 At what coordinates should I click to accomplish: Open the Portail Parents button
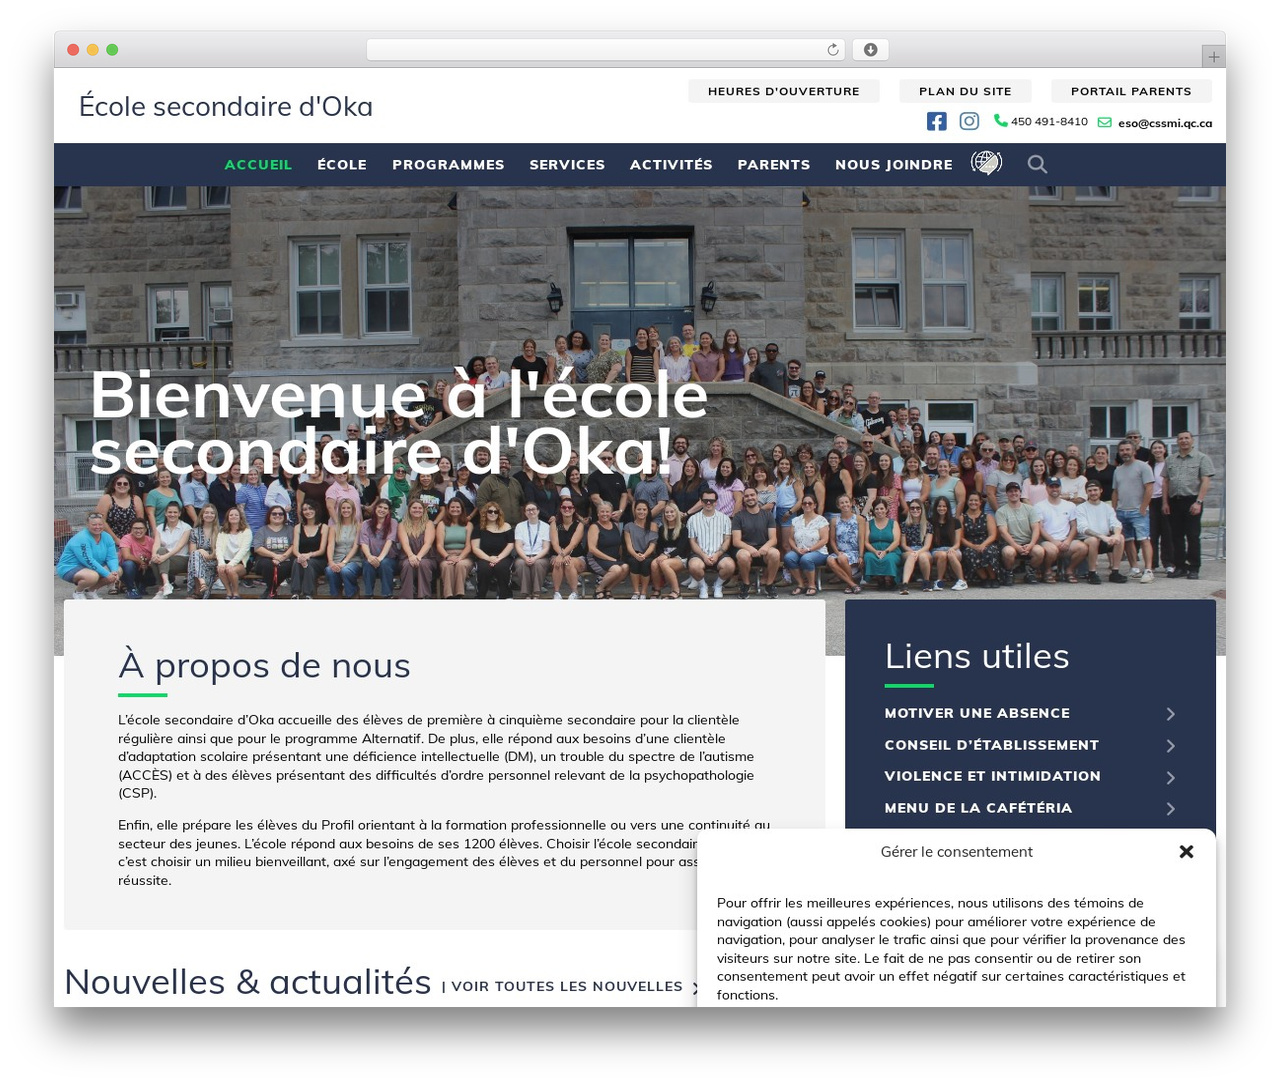(1131, 91)
